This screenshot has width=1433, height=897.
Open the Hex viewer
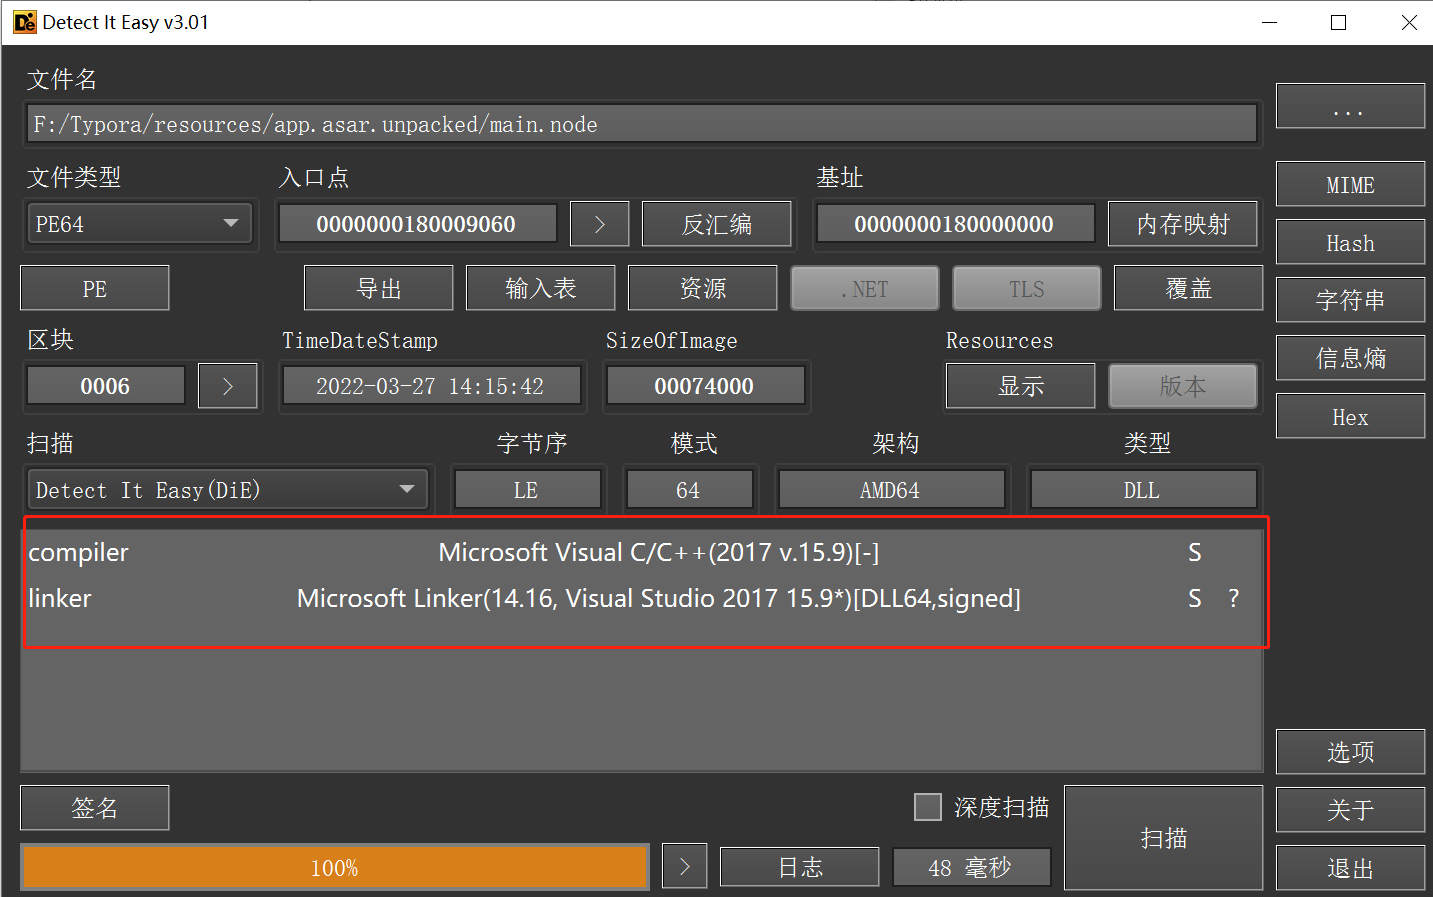click(x=1350, y=416)
